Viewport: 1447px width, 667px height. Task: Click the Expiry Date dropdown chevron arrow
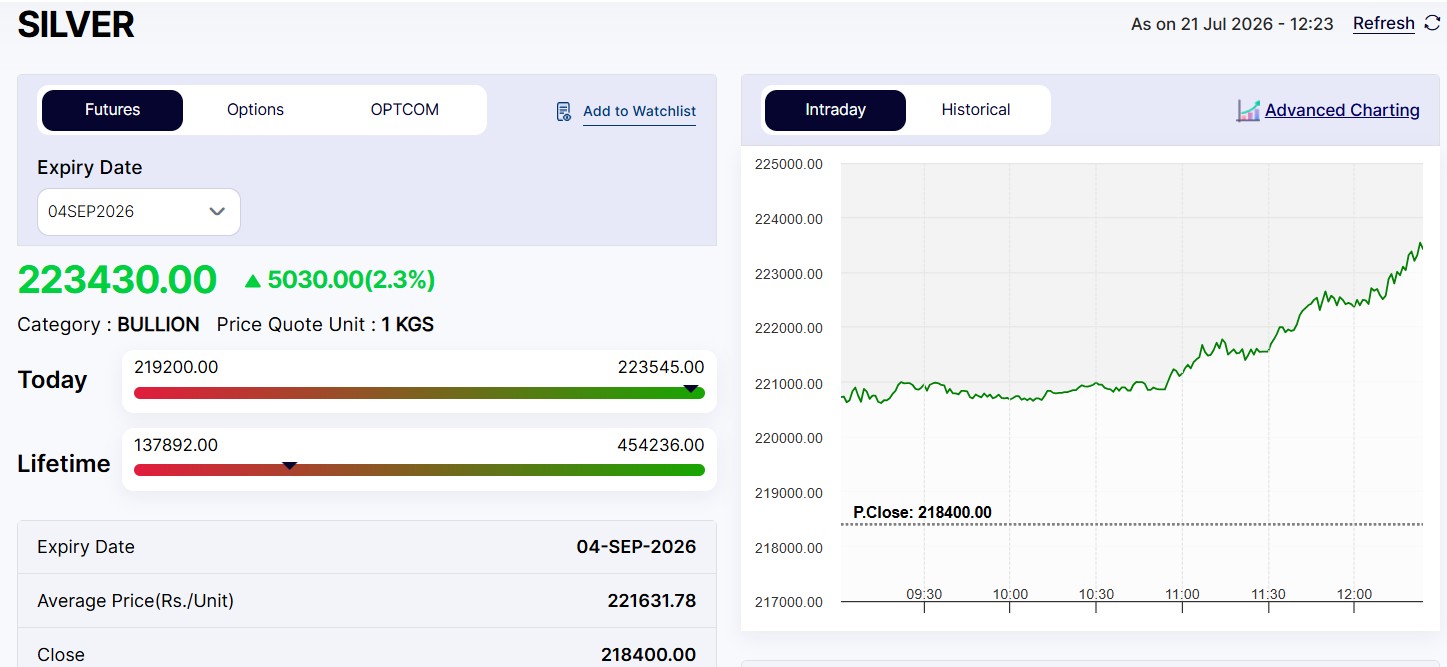tap(217, 212)
